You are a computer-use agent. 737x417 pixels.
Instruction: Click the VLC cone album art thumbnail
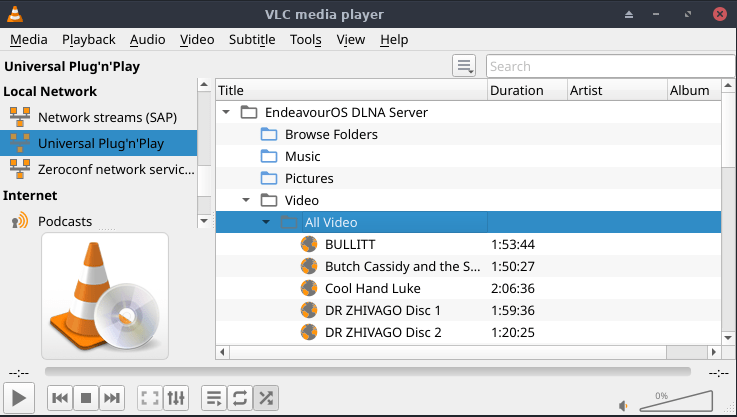105,296
